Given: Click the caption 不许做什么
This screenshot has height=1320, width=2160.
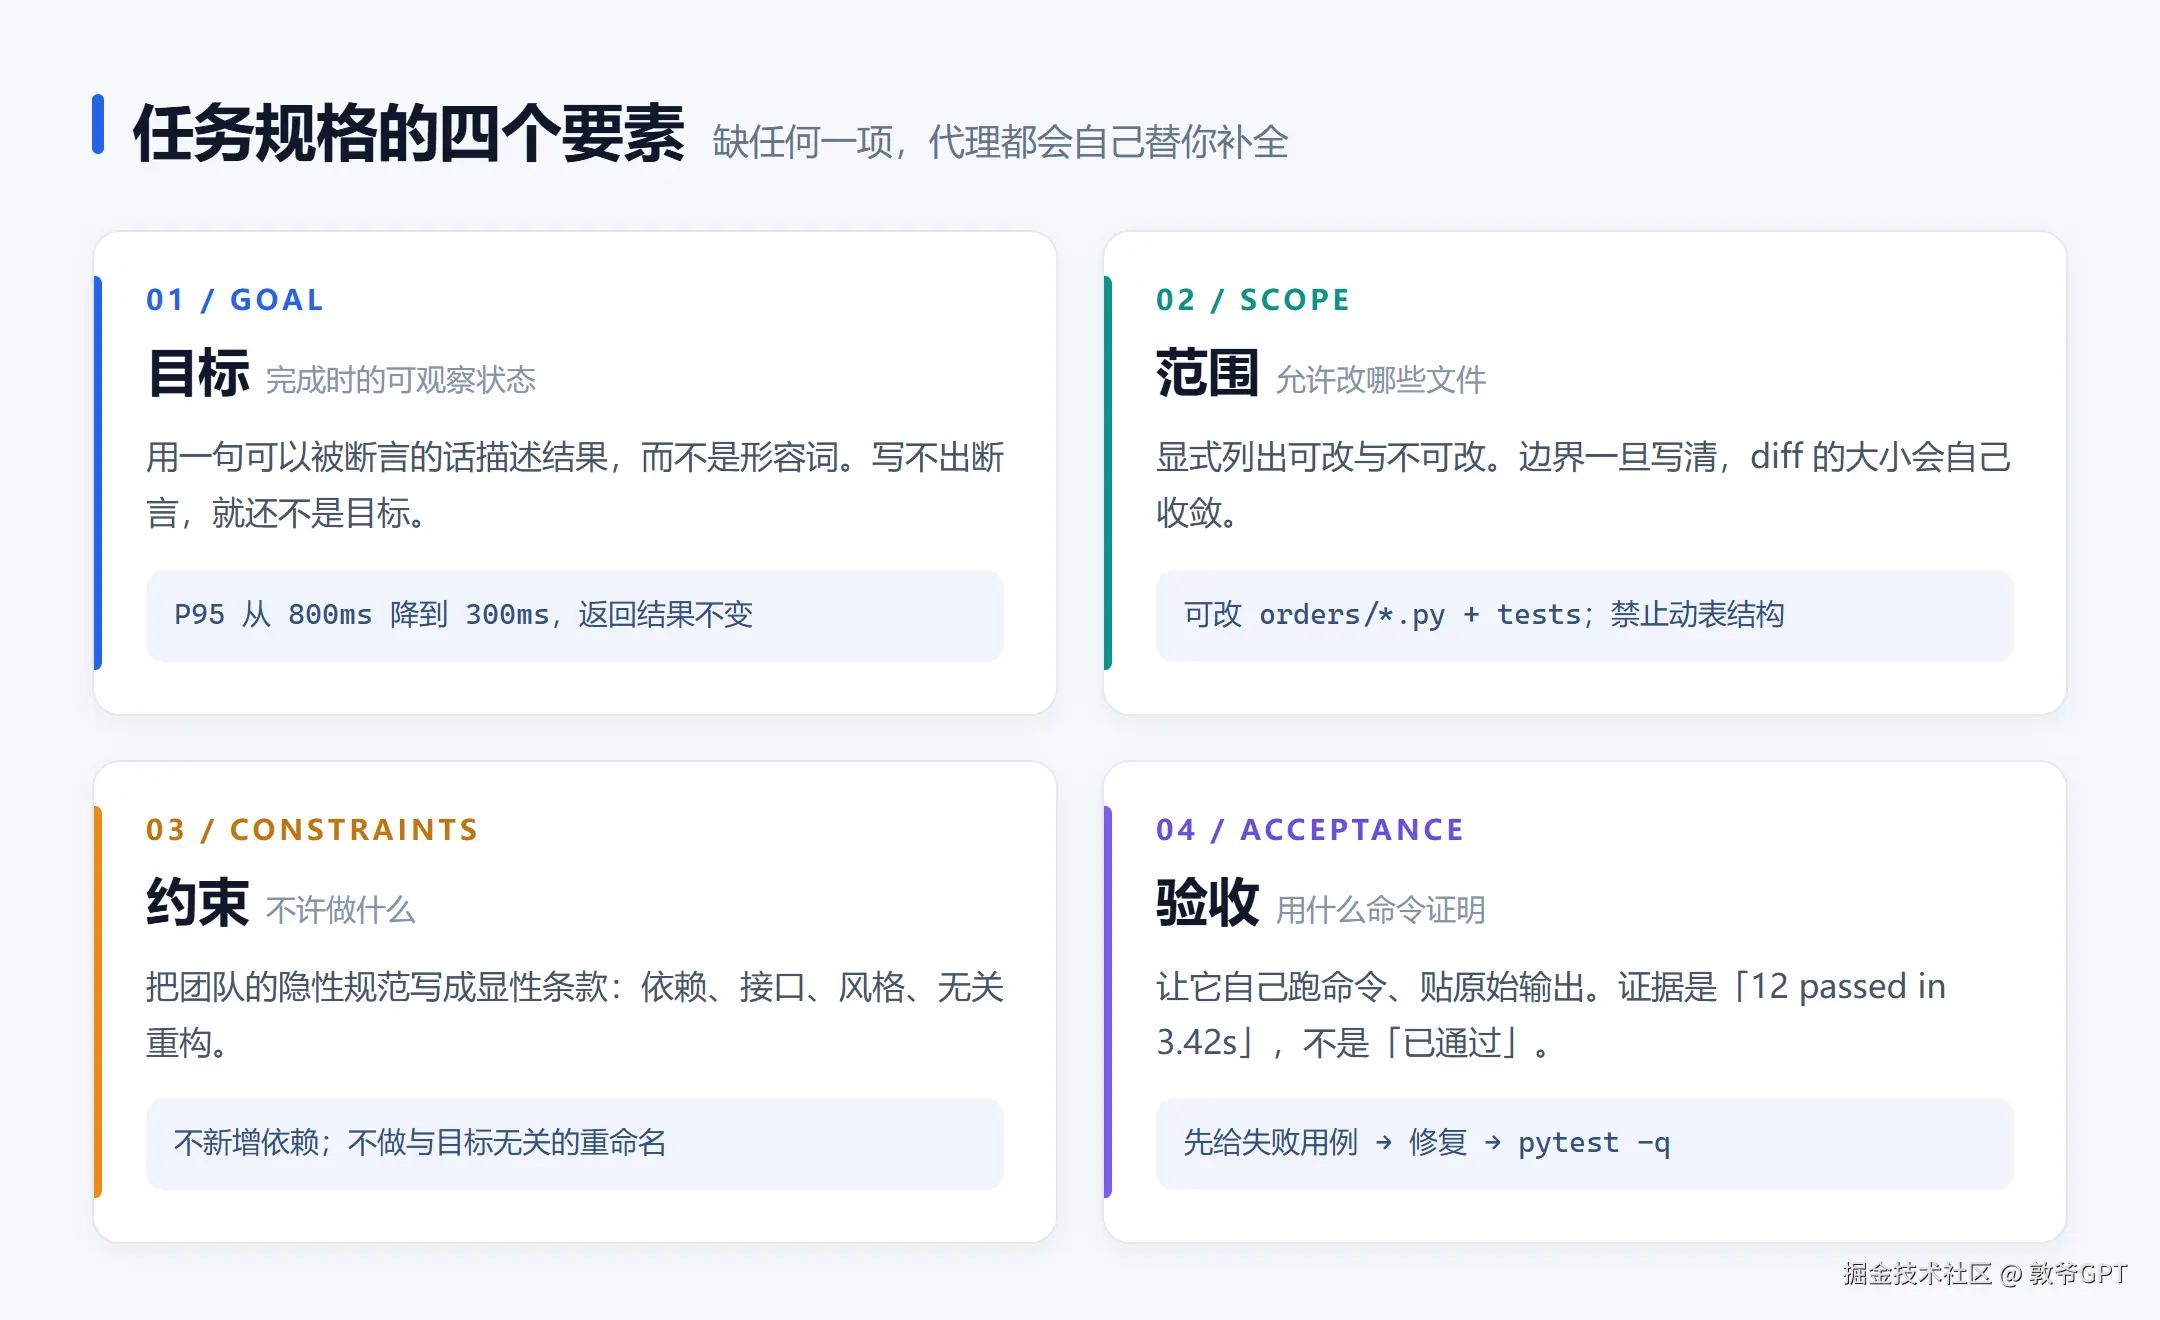Looking at the screenshot, I should point(340,910).
